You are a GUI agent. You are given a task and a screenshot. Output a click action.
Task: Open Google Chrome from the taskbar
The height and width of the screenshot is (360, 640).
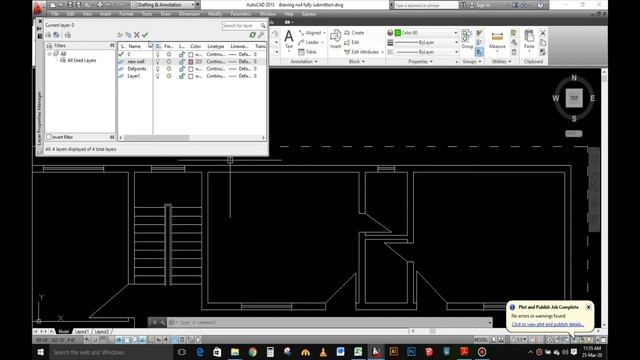[x=253, y=352]
